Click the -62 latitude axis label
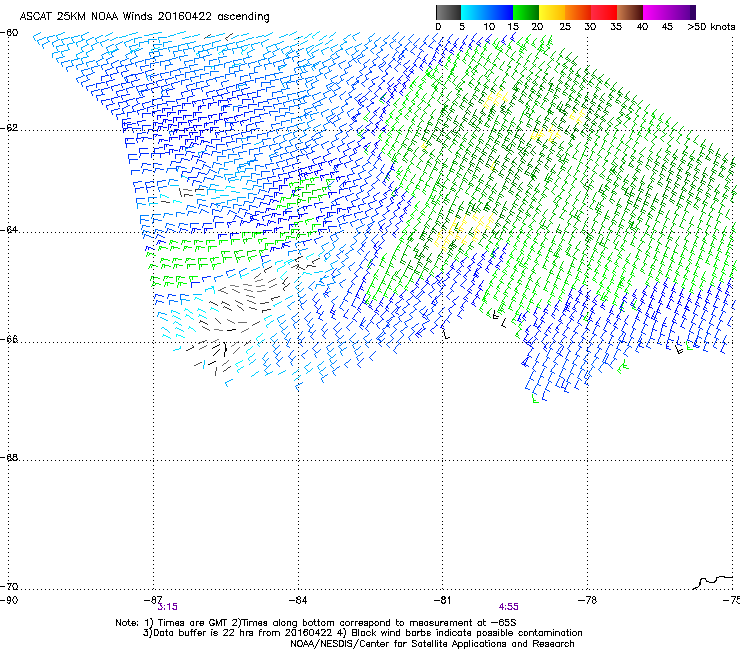Image resolution: width=740 pixels, height=650 pixels. (x=9, y=128)
